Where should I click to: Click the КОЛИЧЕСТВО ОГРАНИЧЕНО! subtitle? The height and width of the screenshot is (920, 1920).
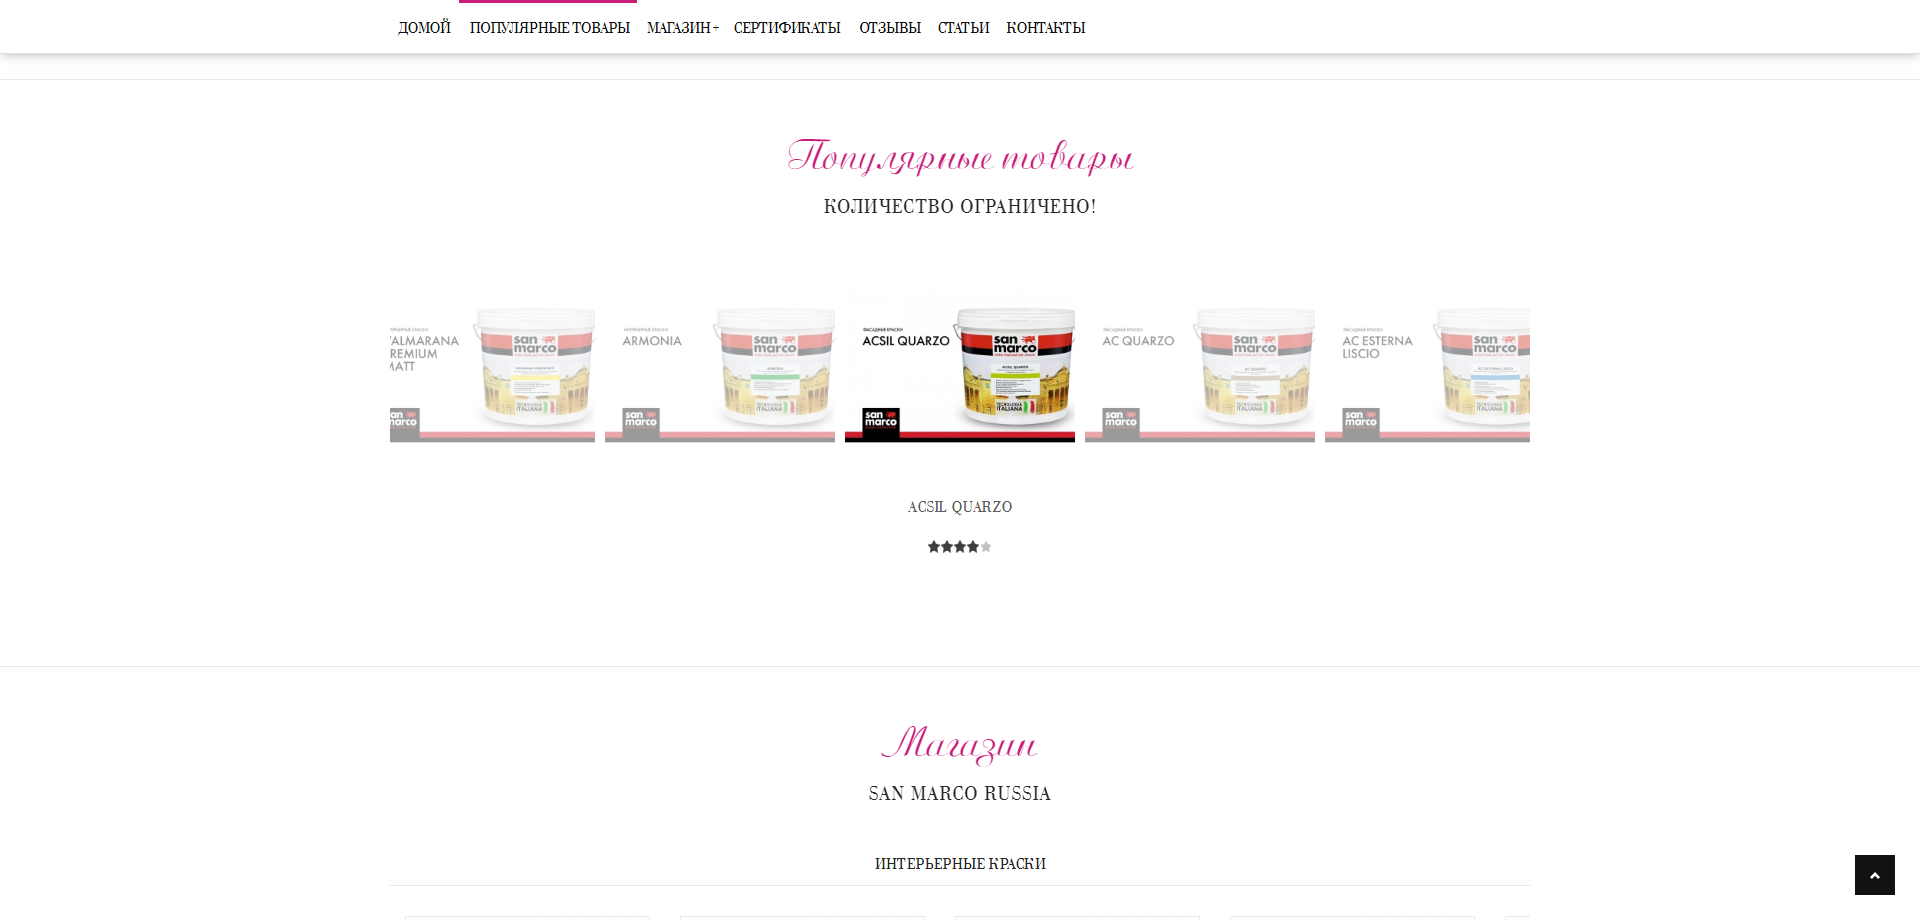(x=960, y=207)
